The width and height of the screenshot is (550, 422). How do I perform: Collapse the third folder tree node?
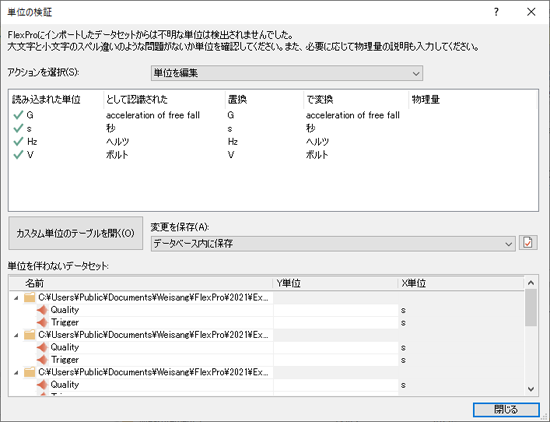point(16,373)
